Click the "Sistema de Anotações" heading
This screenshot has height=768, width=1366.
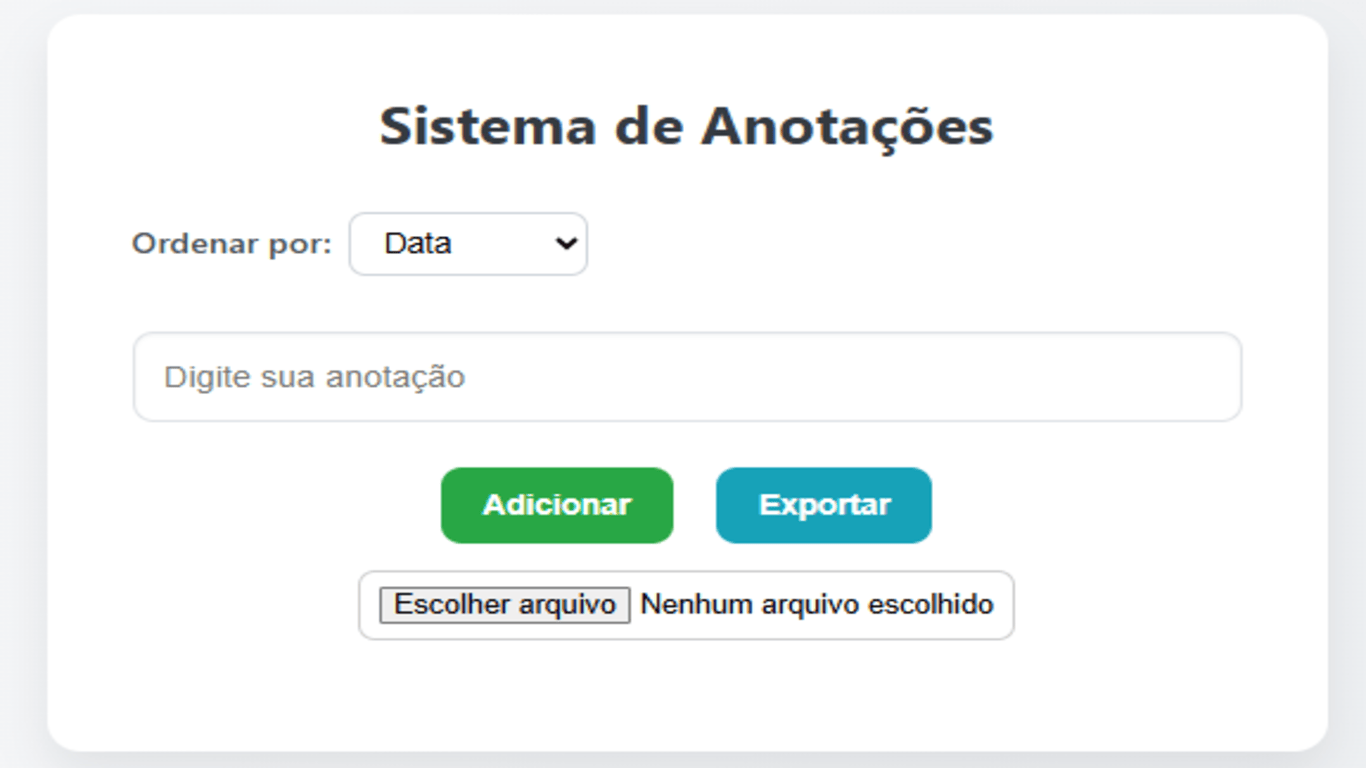point(686,127)
